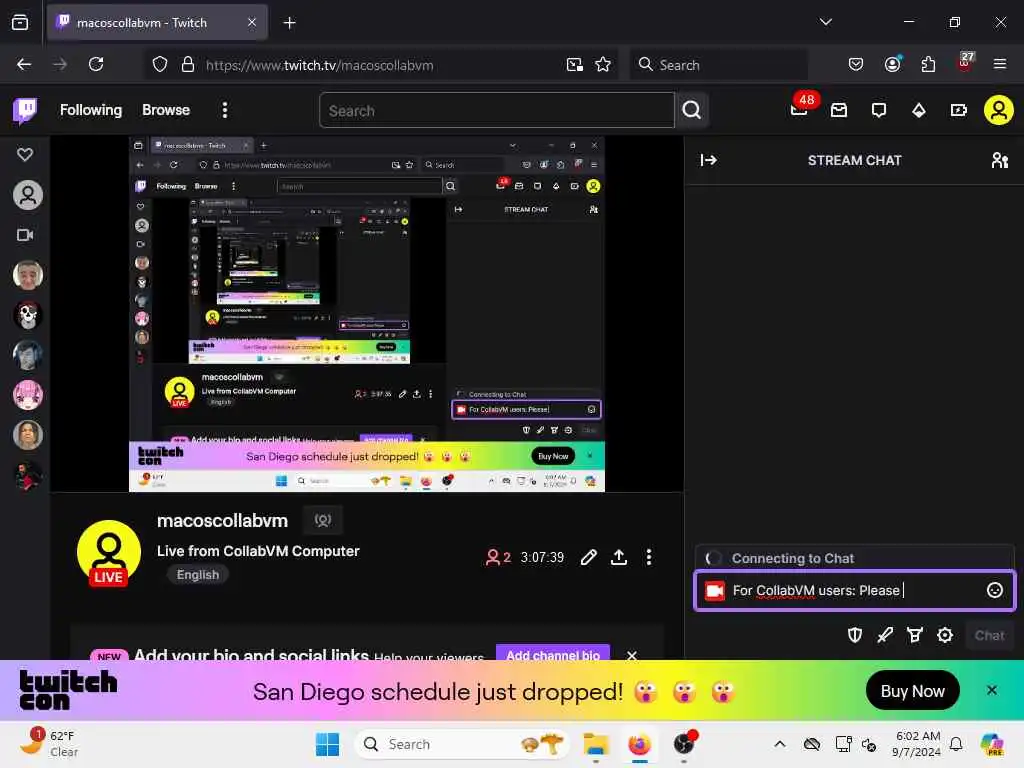Image resolution: width=1024 pixels, height=768 pixels.
Task: Open Windows Start menu
Action: tap(327, 744)
